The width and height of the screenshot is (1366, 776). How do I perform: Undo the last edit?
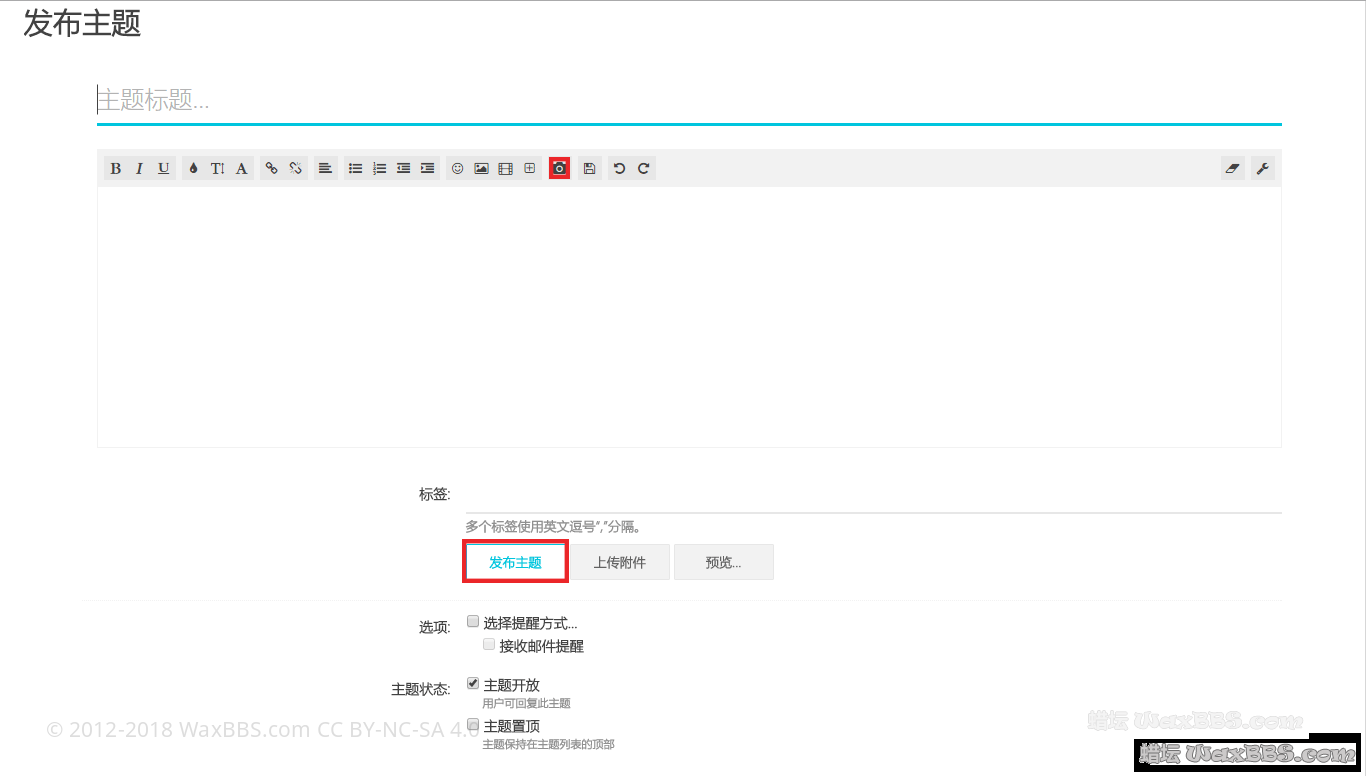pos(620,169)
